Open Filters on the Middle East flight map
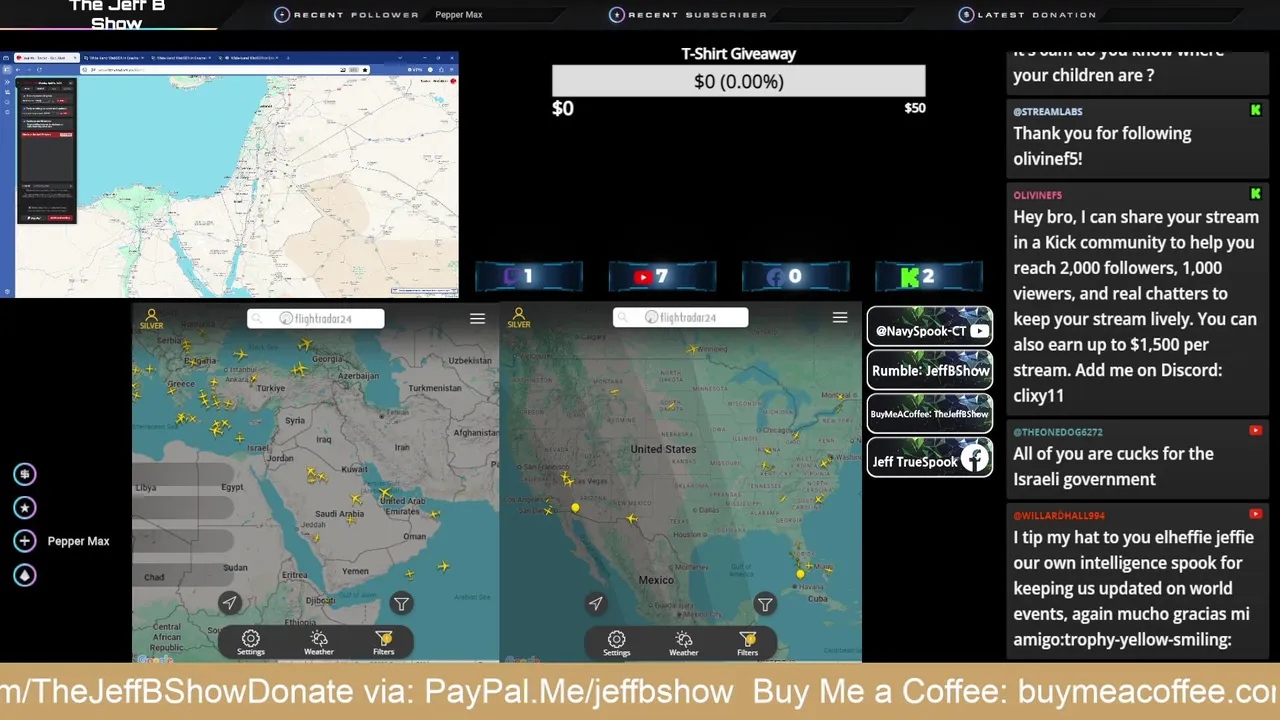 384,642
